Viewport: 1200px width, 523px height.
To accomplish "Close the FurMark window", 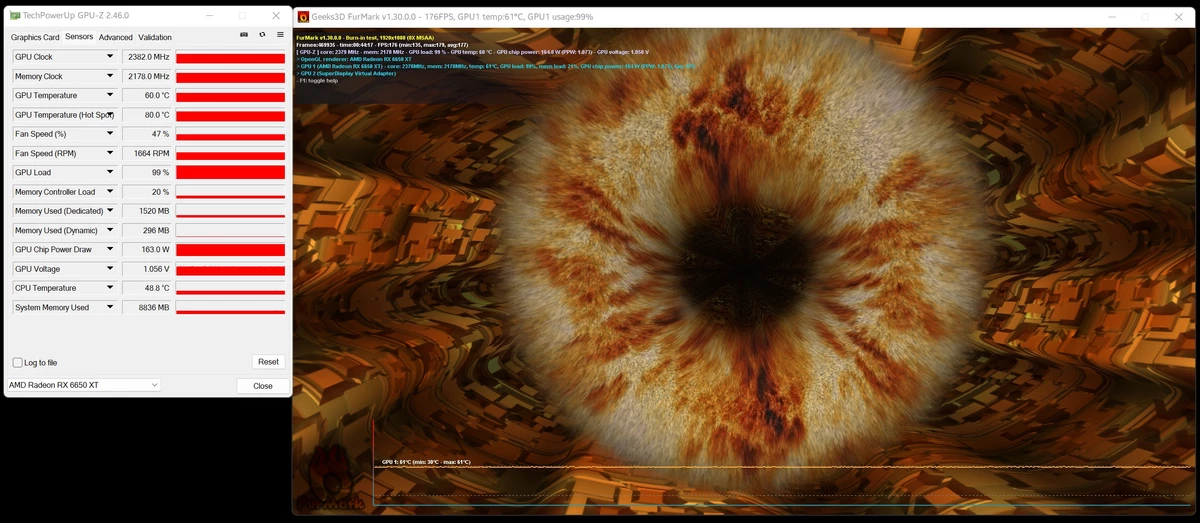I will point(1180,17).
